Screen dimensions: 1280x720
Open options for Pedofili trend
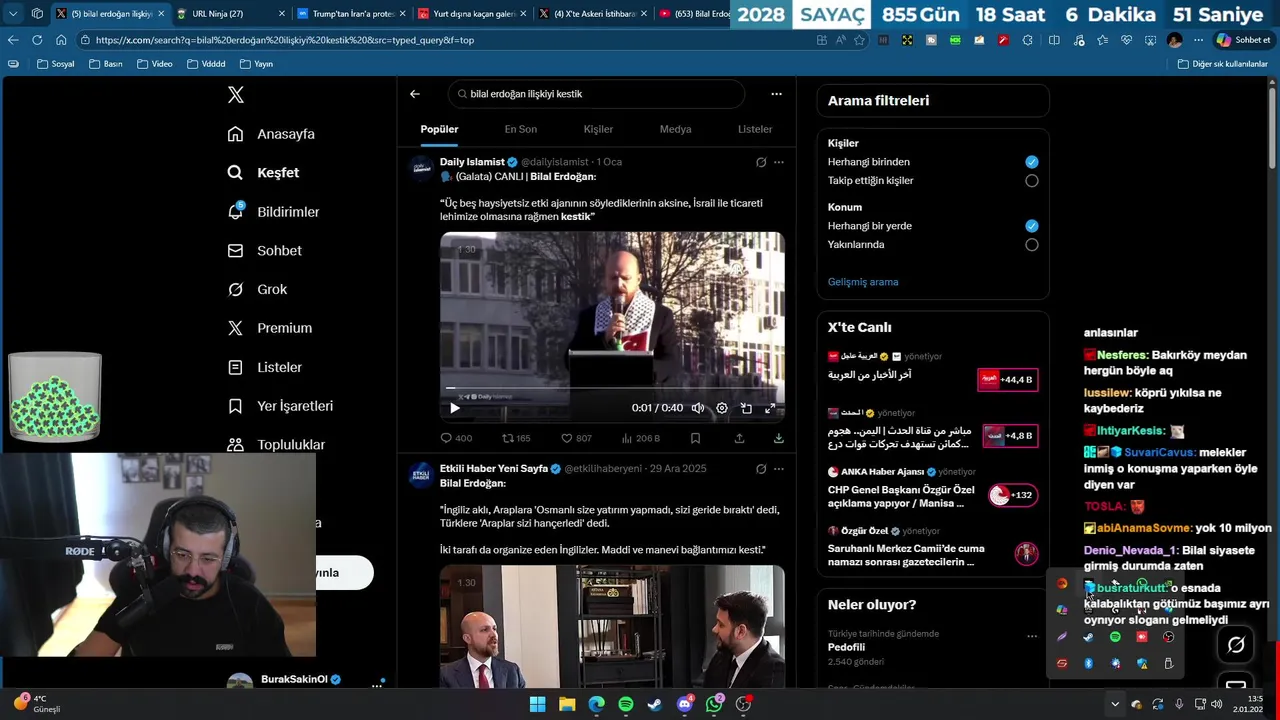click(1032, 636)
